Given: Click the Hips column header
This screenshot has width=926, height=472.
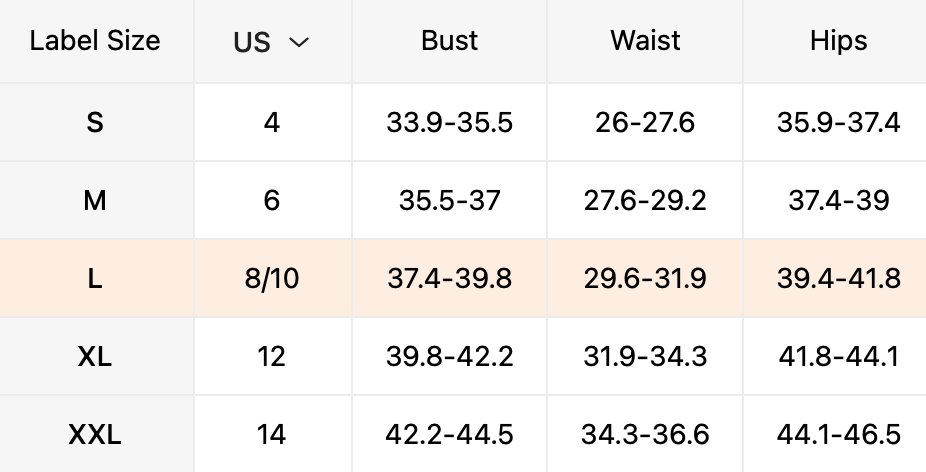Looking at the screenshot, I should [839, 41].
